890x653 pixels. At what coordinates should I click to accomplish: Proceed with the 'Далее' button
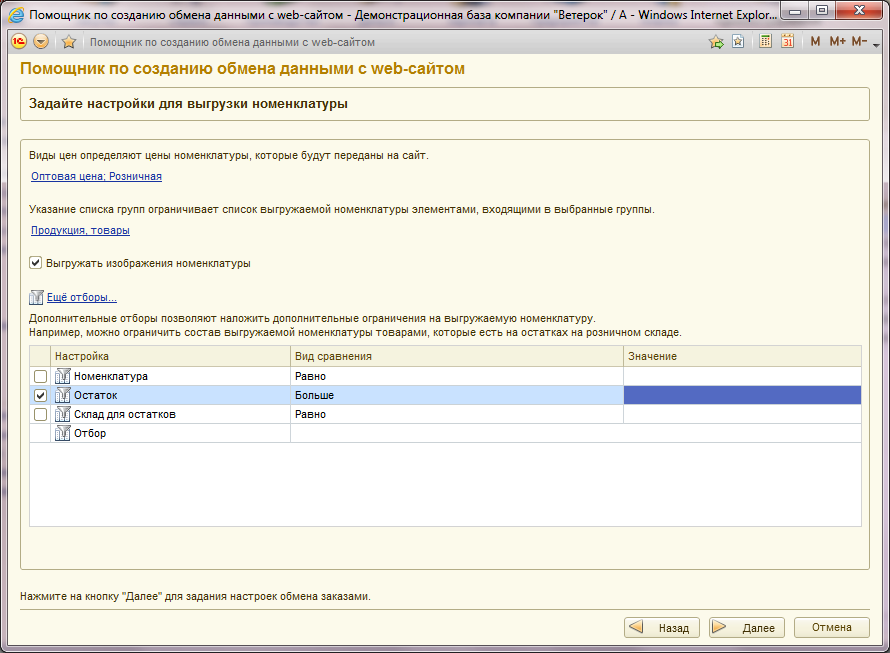tap(747, 627)
